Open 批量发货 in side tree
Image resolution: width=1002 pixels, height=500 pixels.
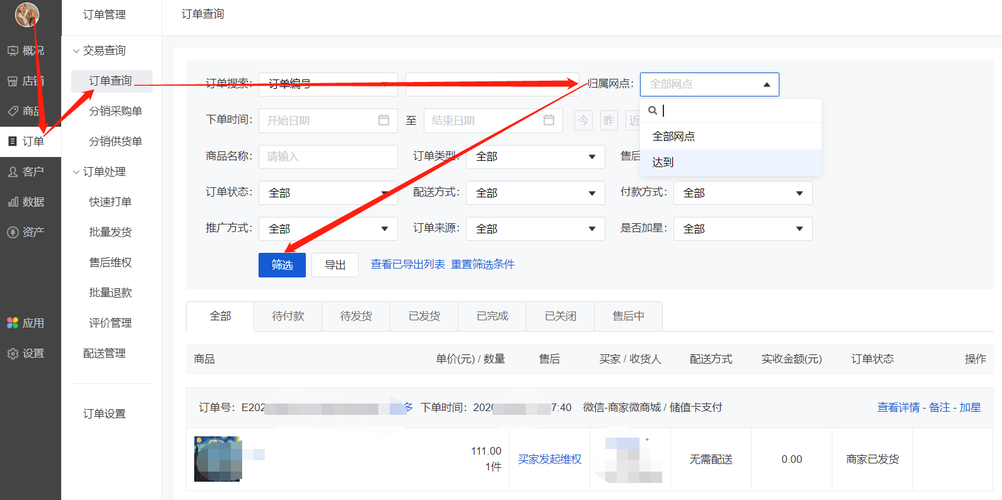pyautogui.click(x=110, y=232)
